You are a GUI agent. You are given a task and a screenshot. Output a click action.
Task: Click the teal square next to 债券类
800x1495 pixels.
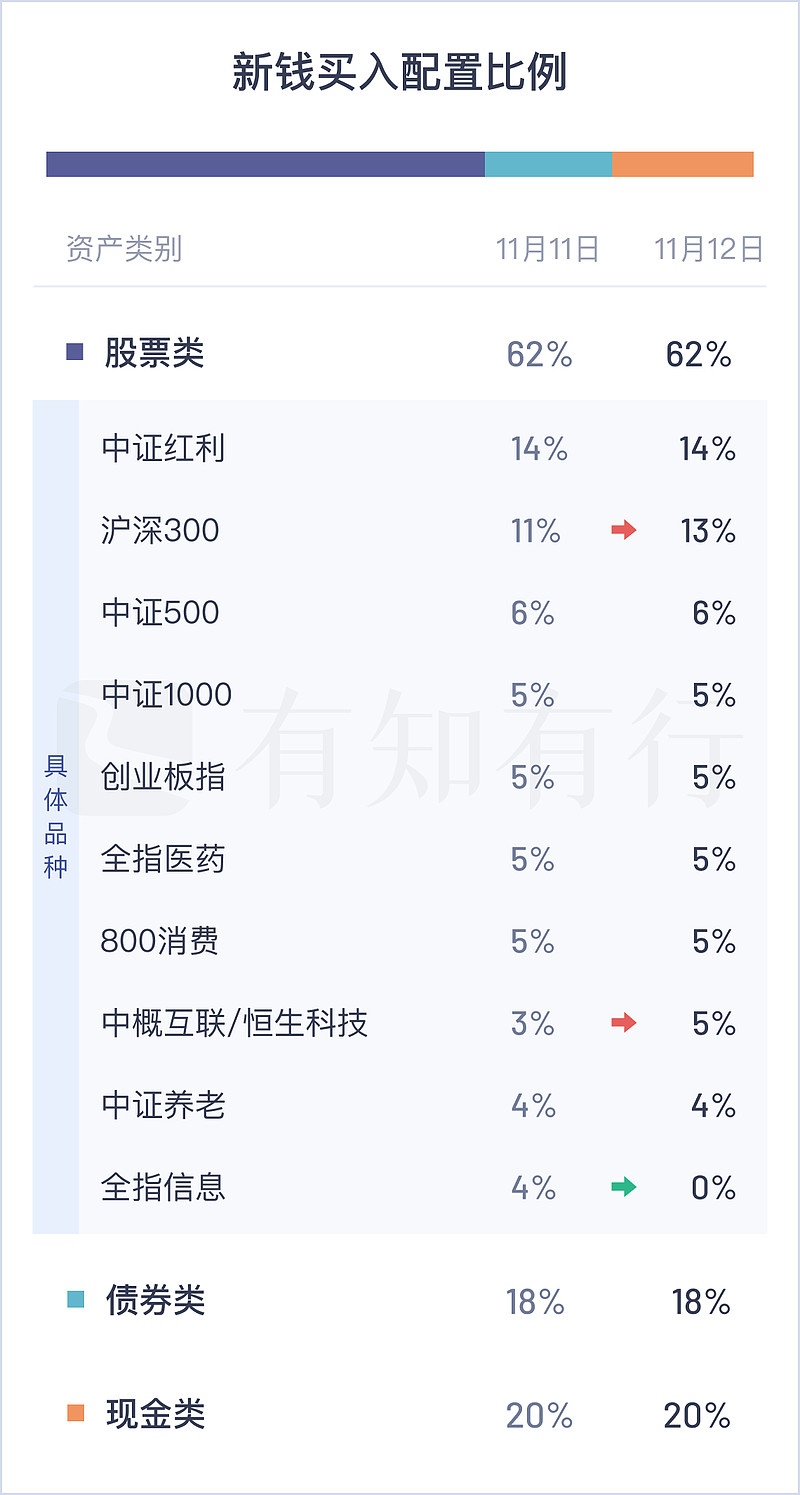coord(75,1300)
